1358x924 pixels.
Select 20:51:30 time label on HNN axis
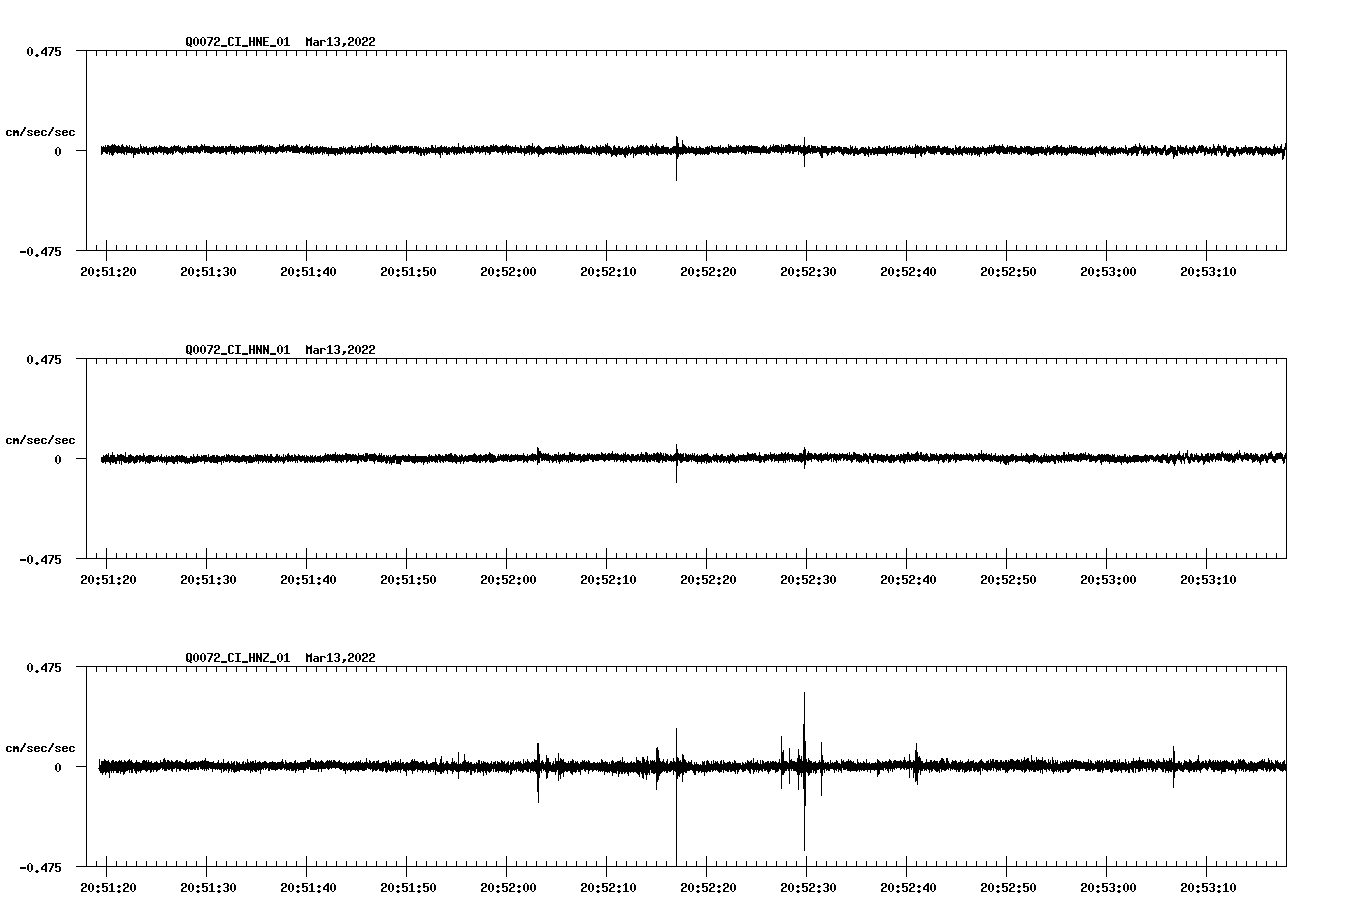208,580
